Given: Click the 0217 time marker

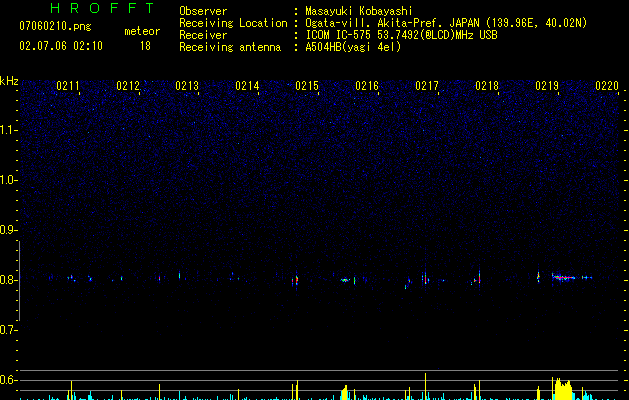Looking at the screenshot, I should pos(427,86).
